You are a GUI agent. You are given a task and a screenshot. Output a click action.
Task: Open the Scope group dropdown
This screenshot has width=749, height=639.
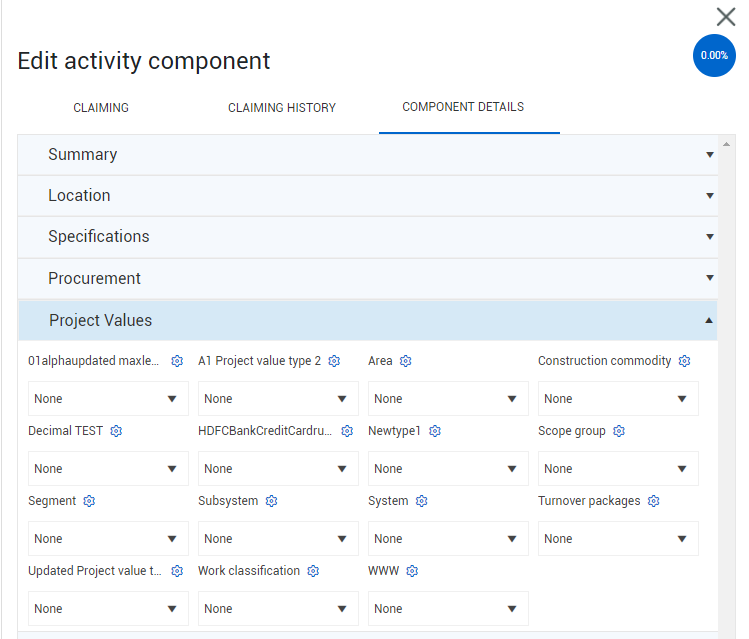click(618, 469)
